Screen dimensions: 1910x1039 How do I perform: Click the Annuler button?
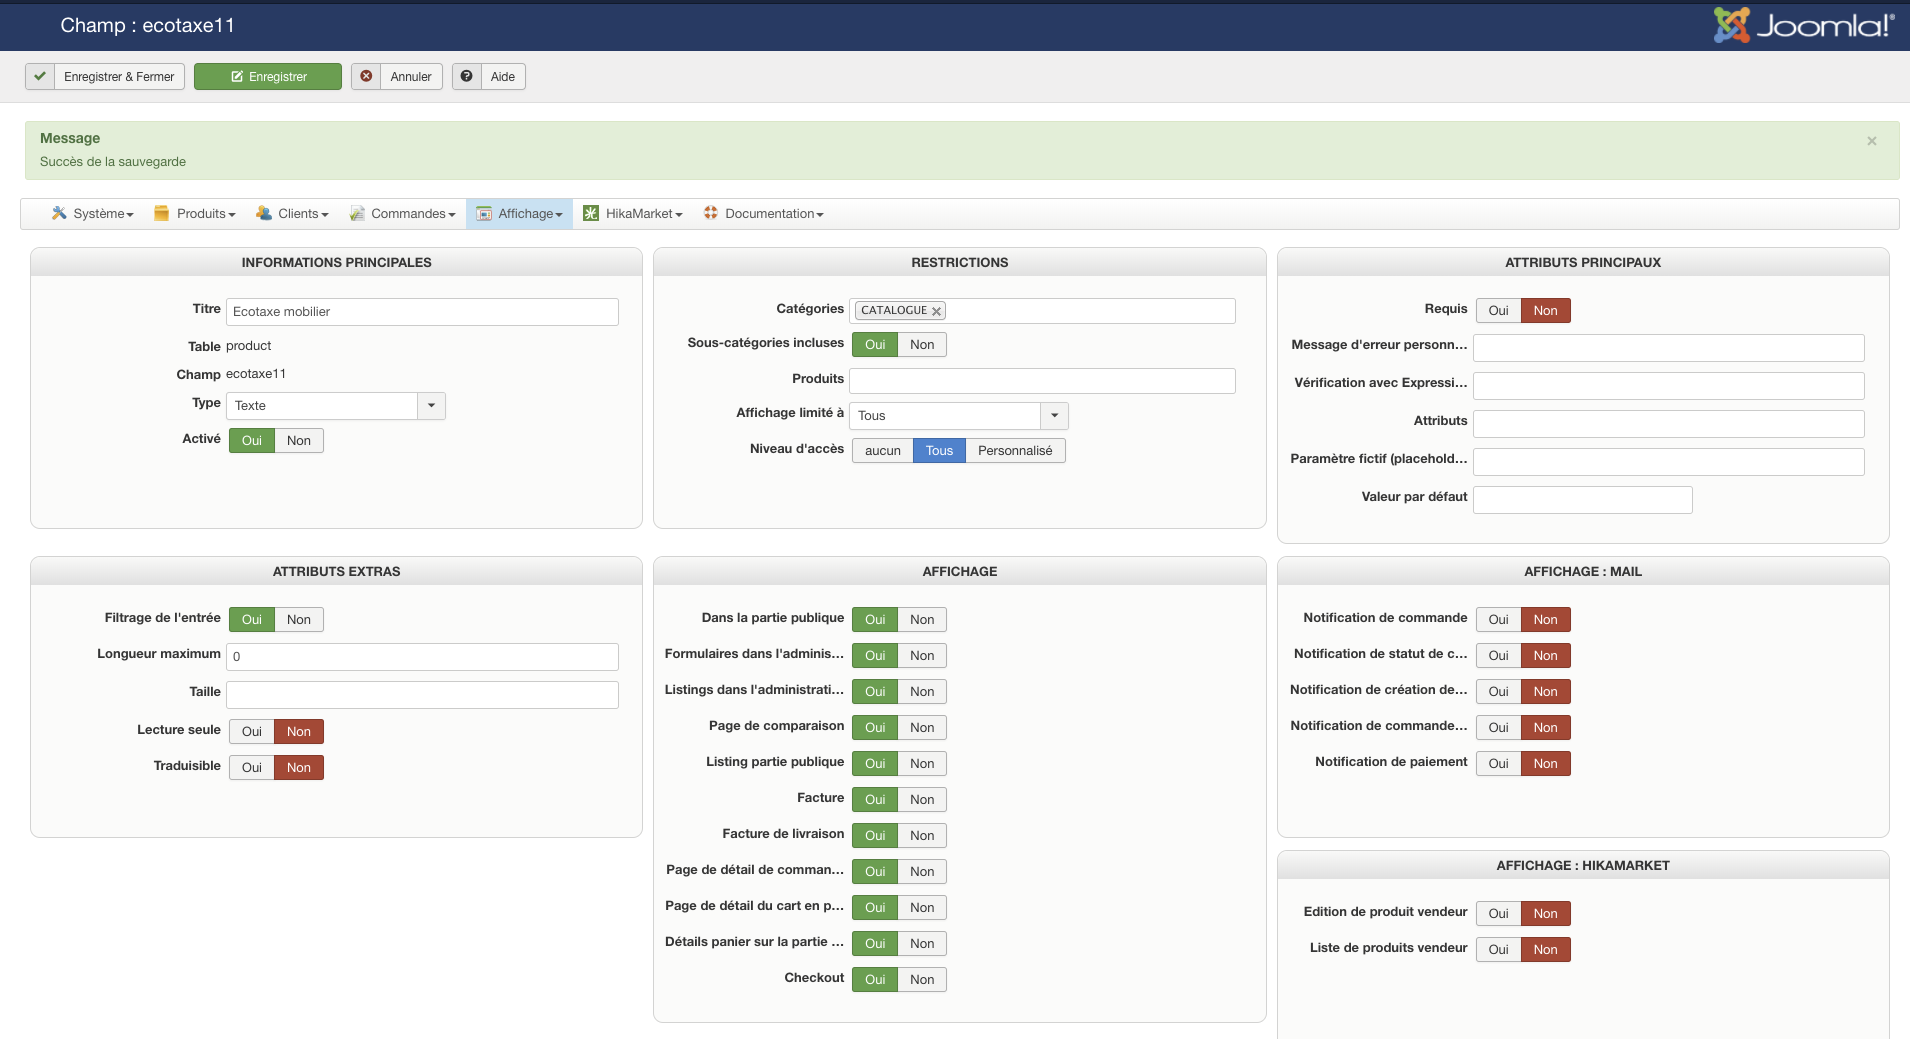coord(397,77)
